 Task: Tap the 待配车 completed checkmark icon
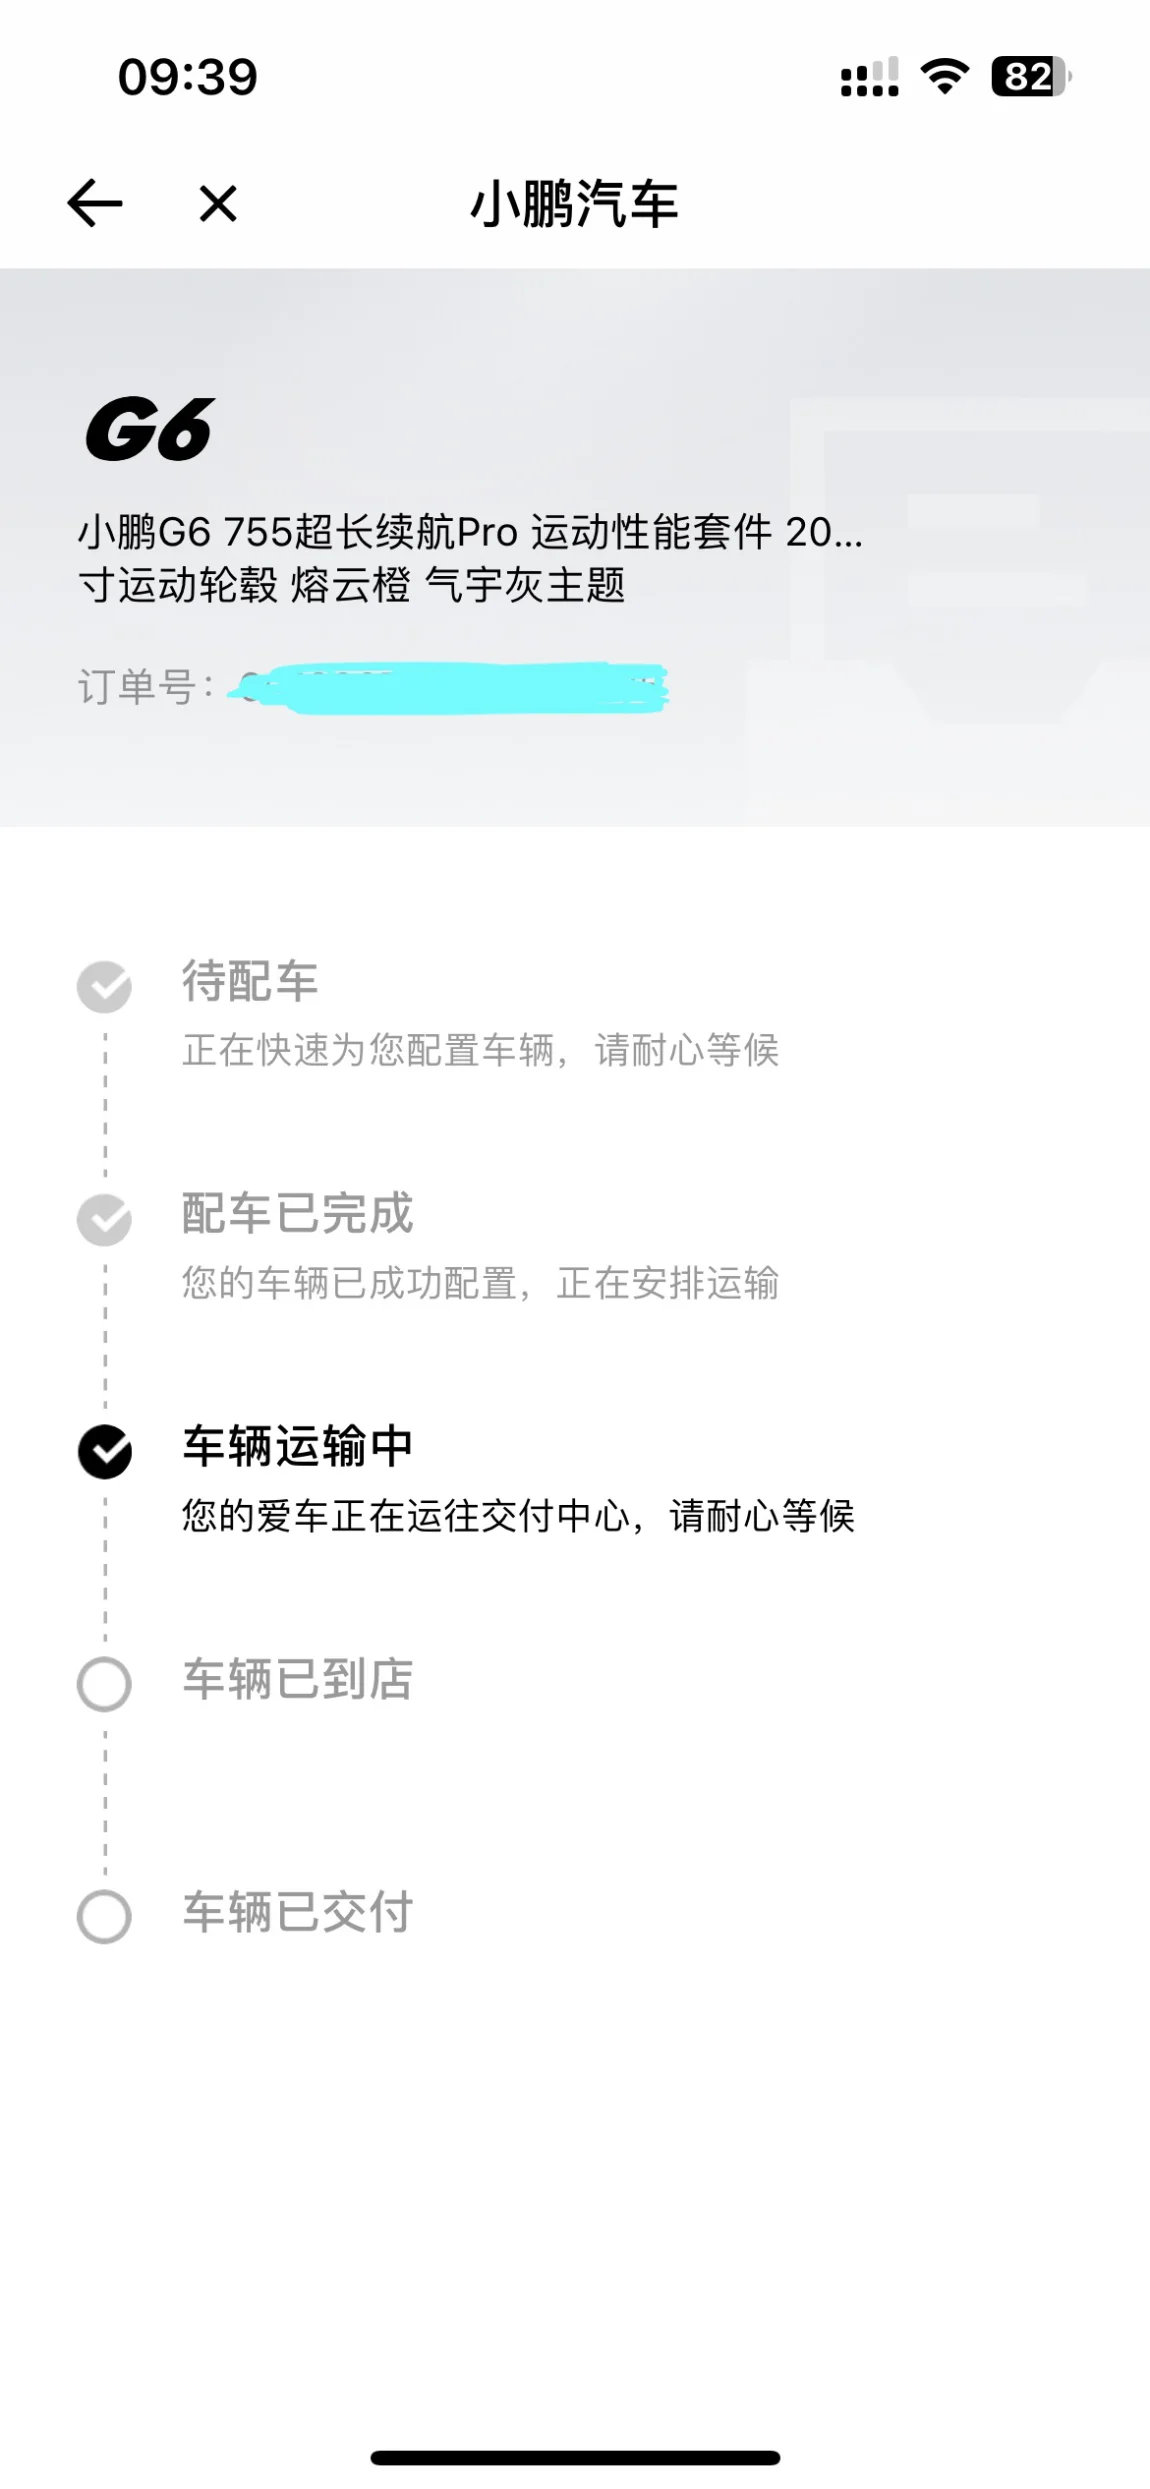click(x=104, y=987)
